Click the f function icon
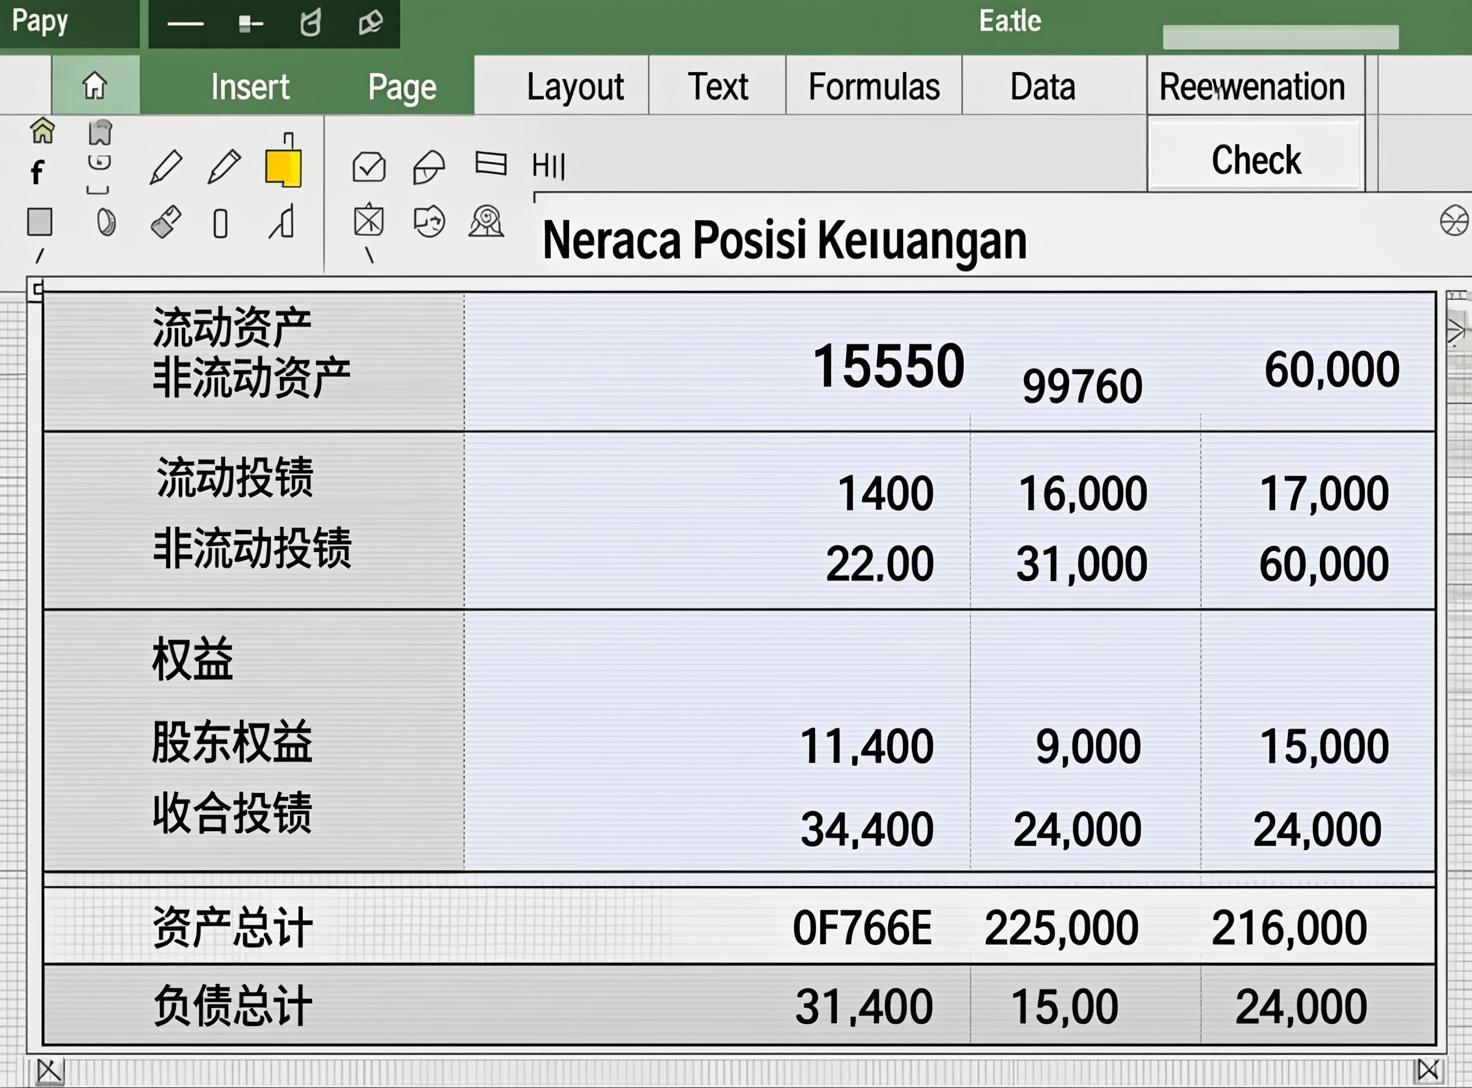The width and height of the screenshot is (1472, 1088). (37, 173)
